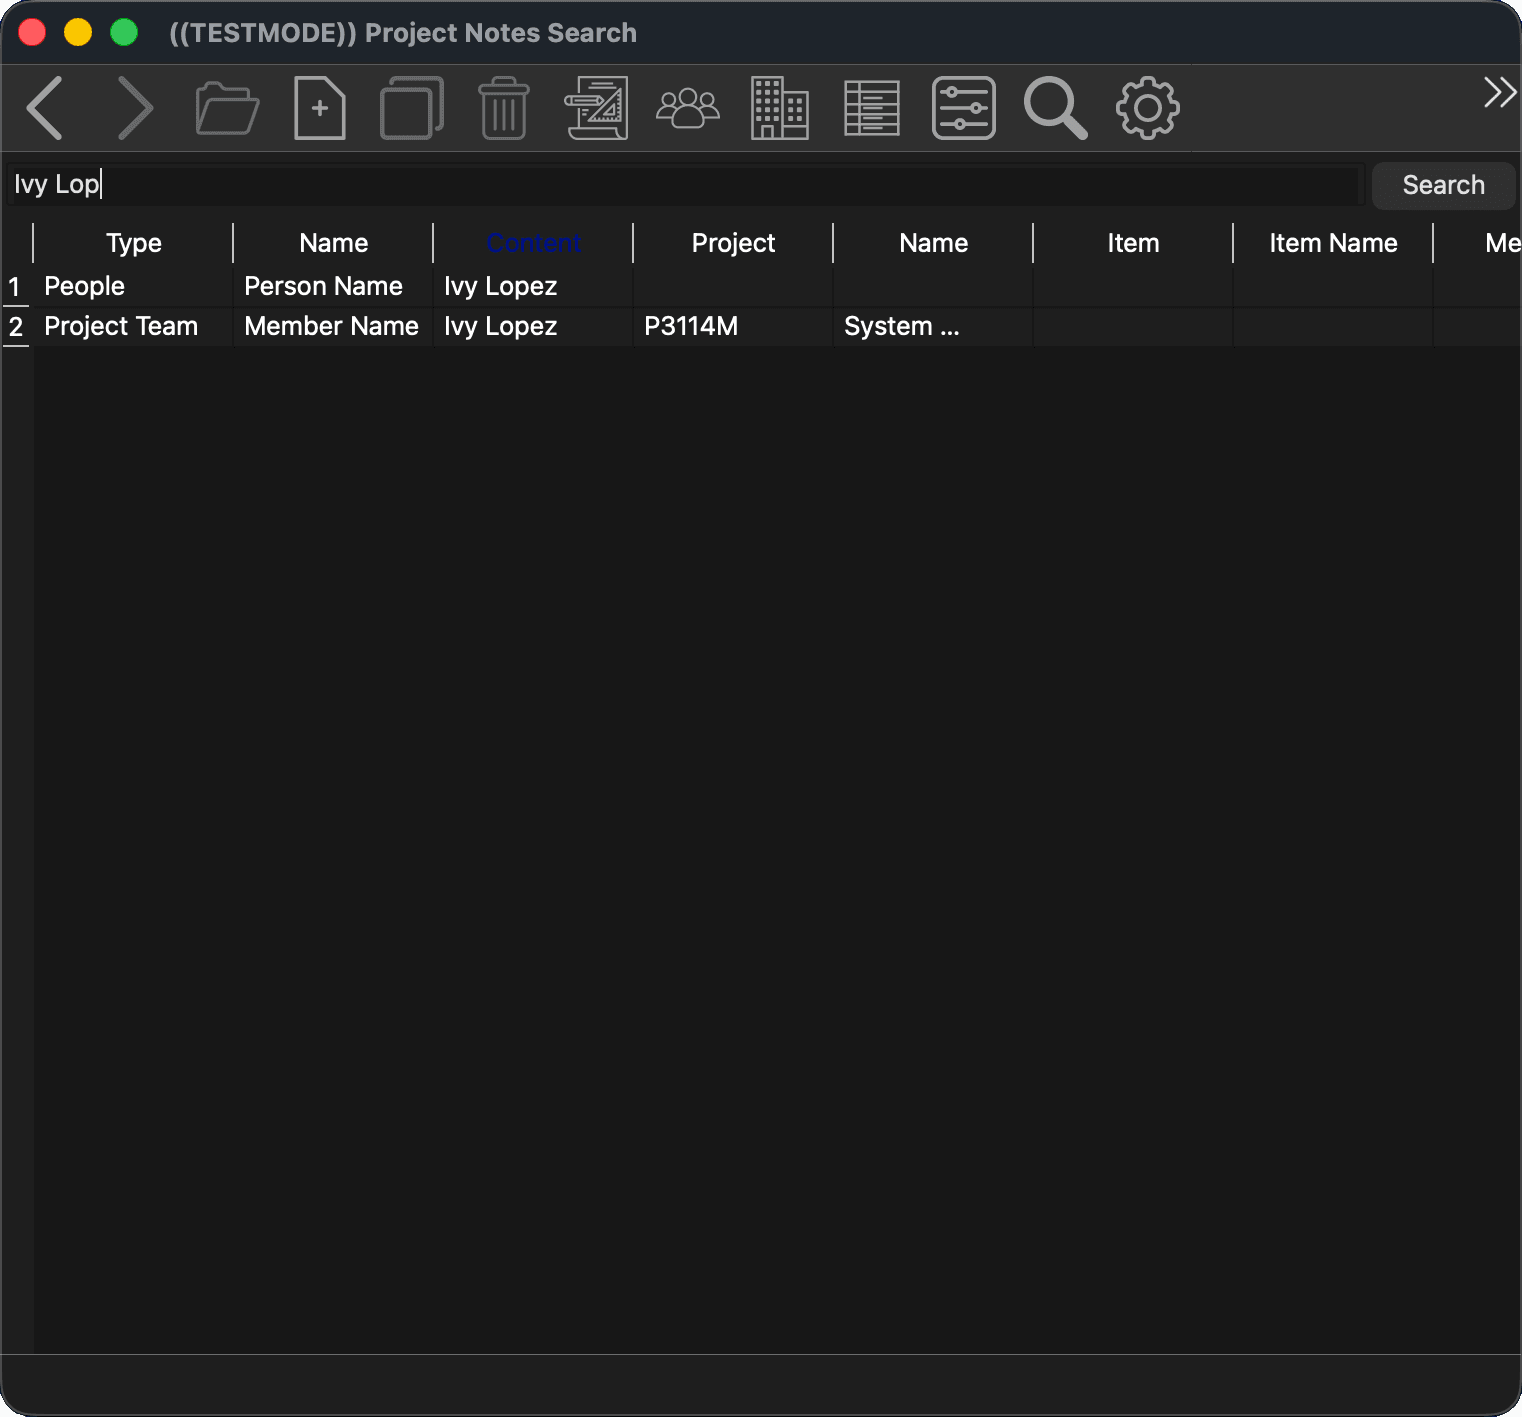Focus the search field containing Ivy Lop
This screenshot has width=1522, height=1417.
686,185
